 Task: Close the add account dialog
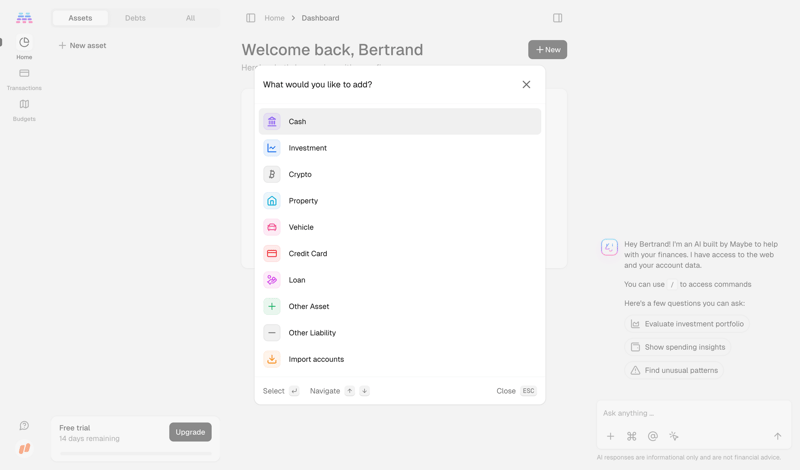click(526, 84)
